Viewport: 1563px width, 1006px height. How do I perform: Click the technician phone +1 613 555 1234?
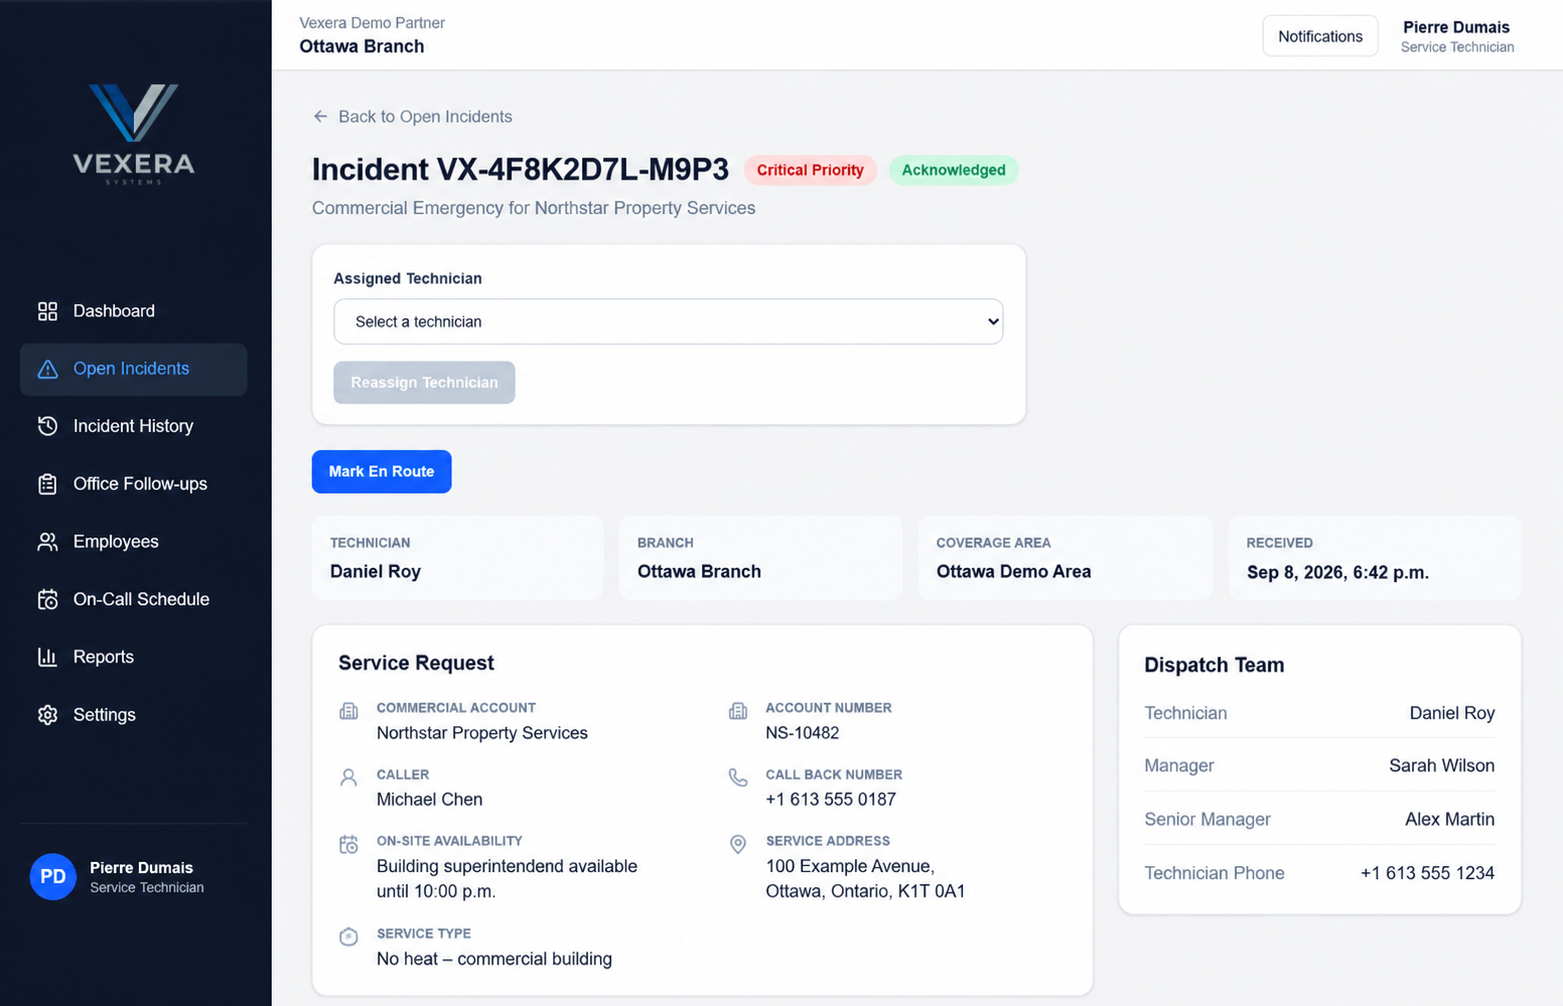pos(1427,873)
